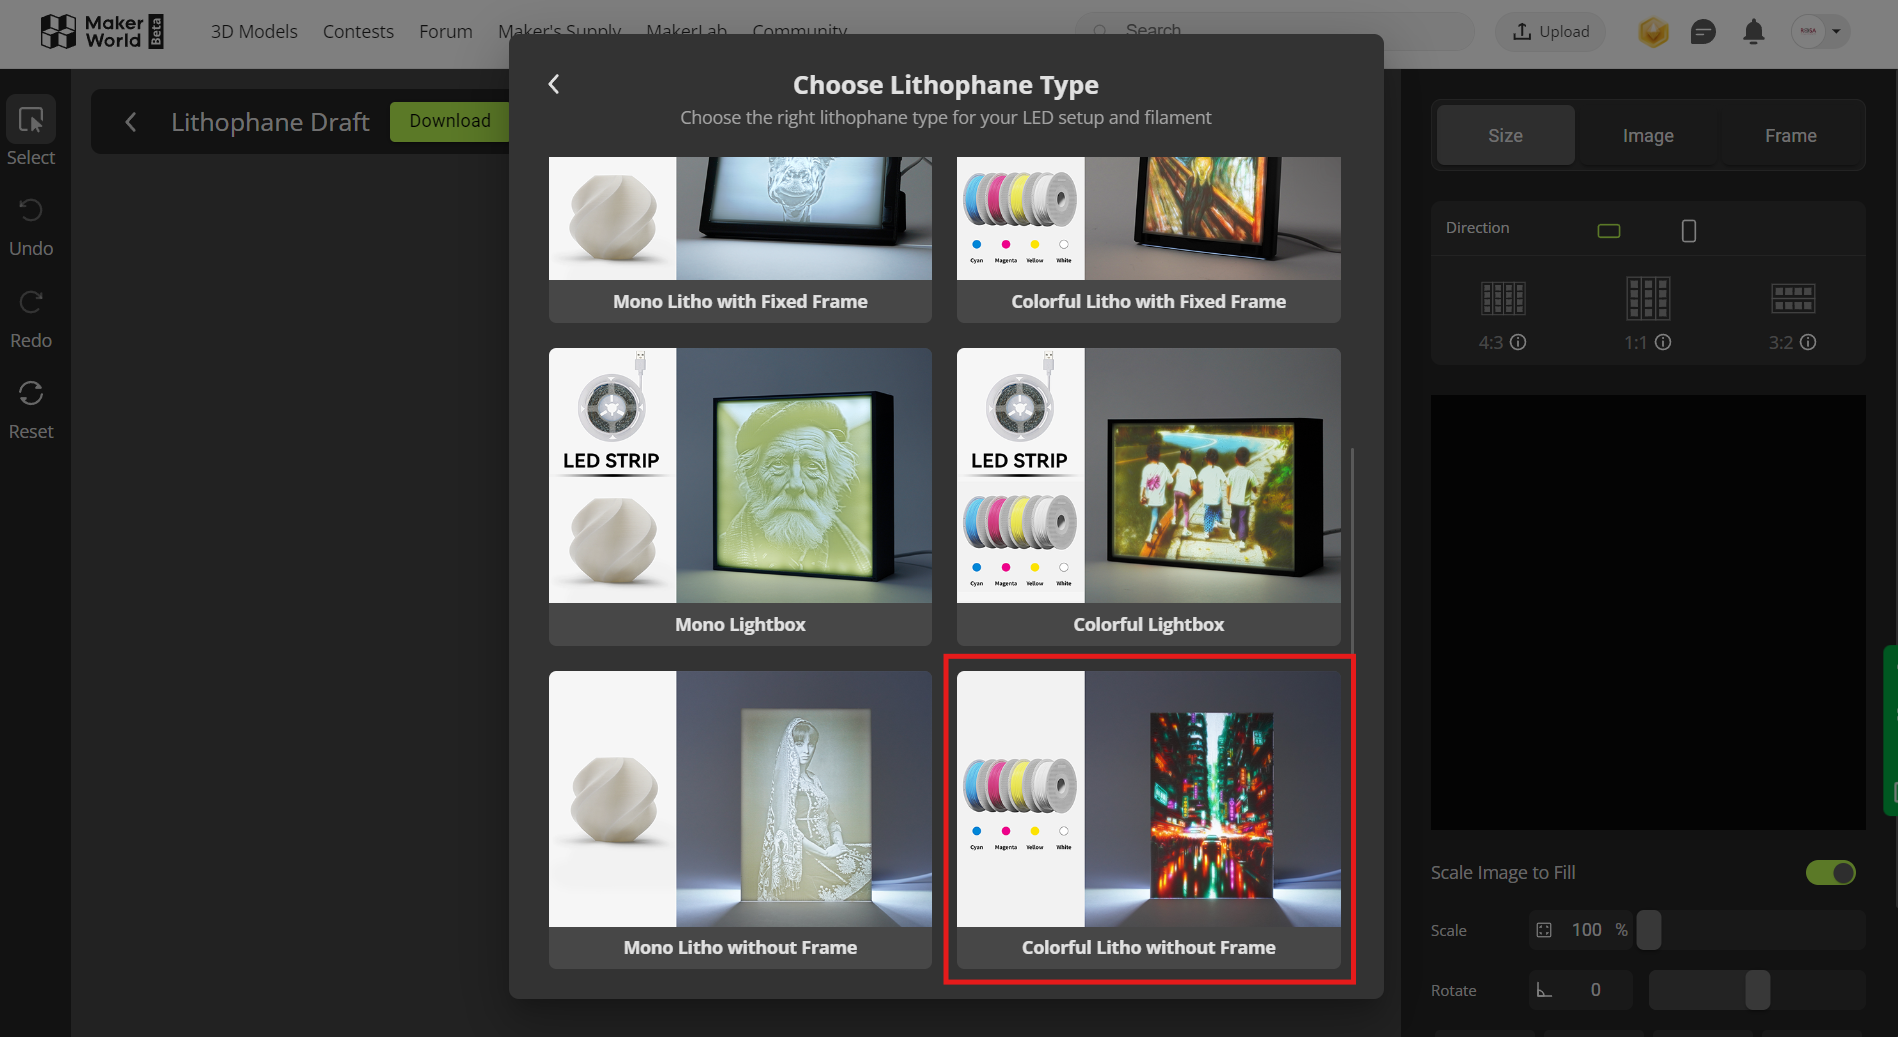
Task: Select landscape direction option
Action: tap(1608, 231)
